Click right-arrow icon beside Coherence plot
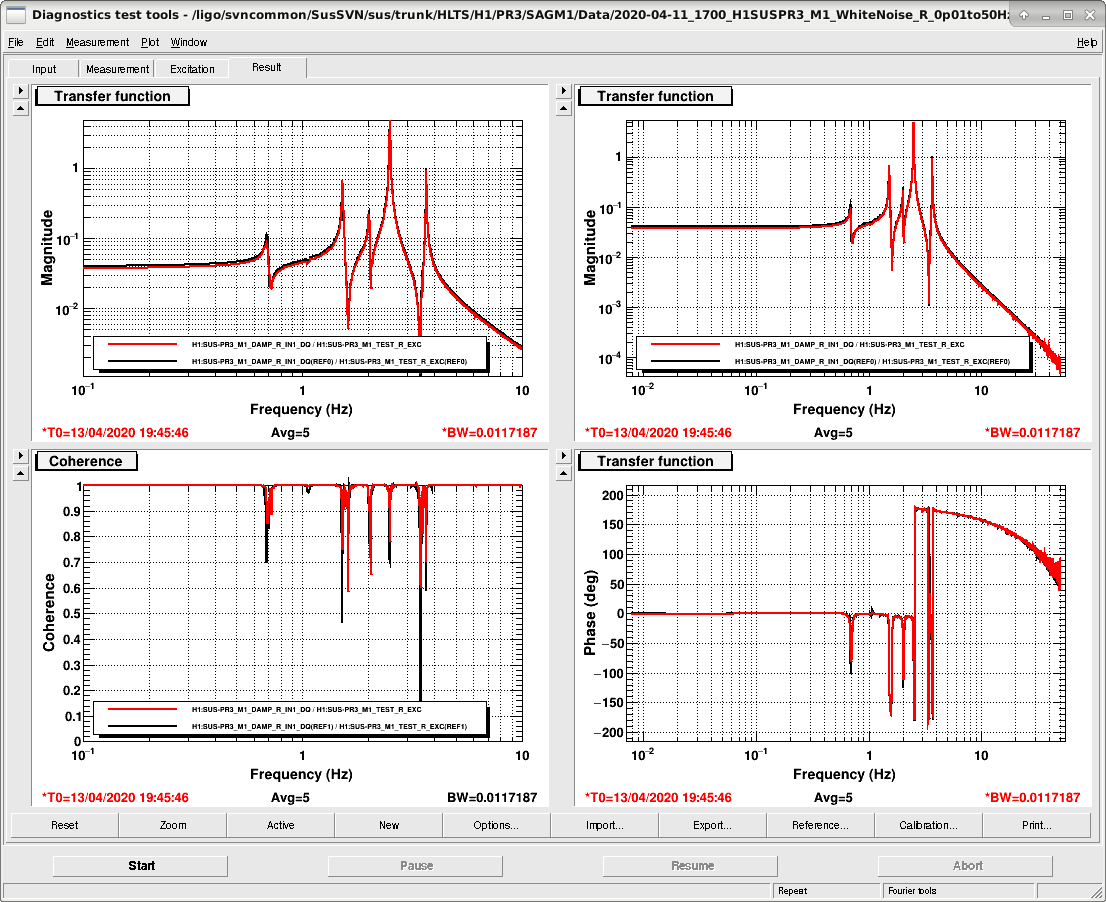Viewport: 1106px width, 902px height. [x=20, y=456]
